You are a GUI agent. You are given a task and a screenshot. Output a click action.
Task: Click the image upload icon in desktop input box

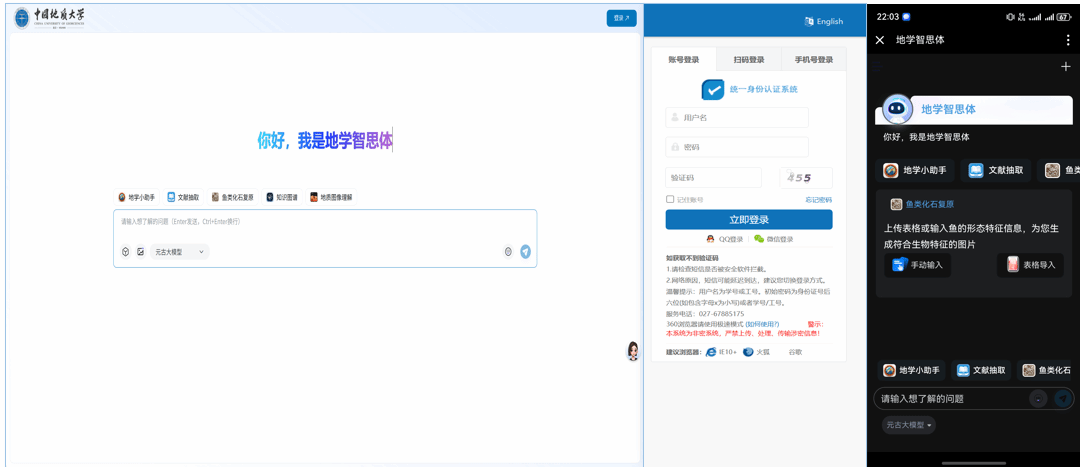click(x=141, y=252)
